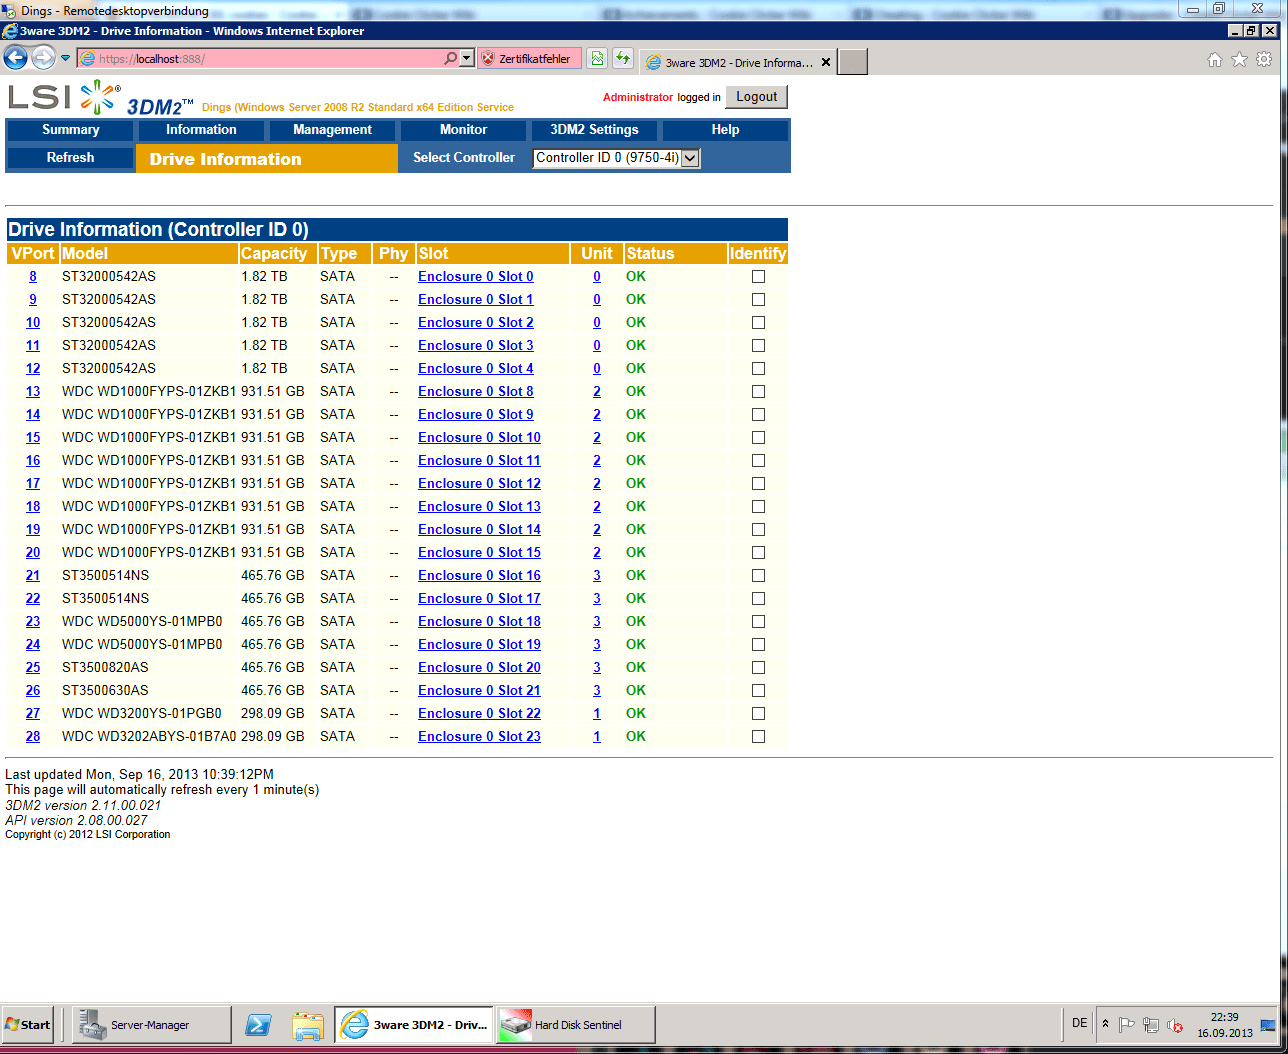This screenshot has height=1054, width=1288.
Task: Check Identify box for VPort 16
Action: [758, 461]
